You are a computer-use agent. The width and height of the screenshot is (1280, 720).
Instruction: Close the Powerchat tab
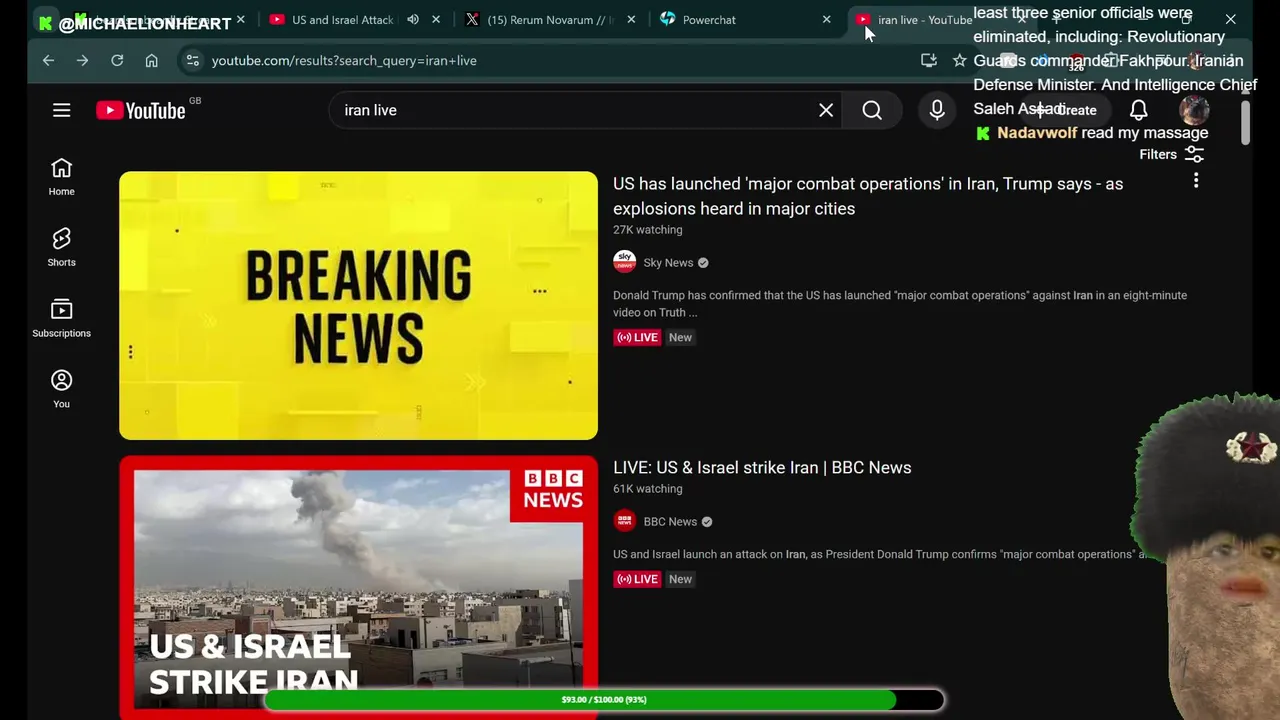tap(826, 19)
